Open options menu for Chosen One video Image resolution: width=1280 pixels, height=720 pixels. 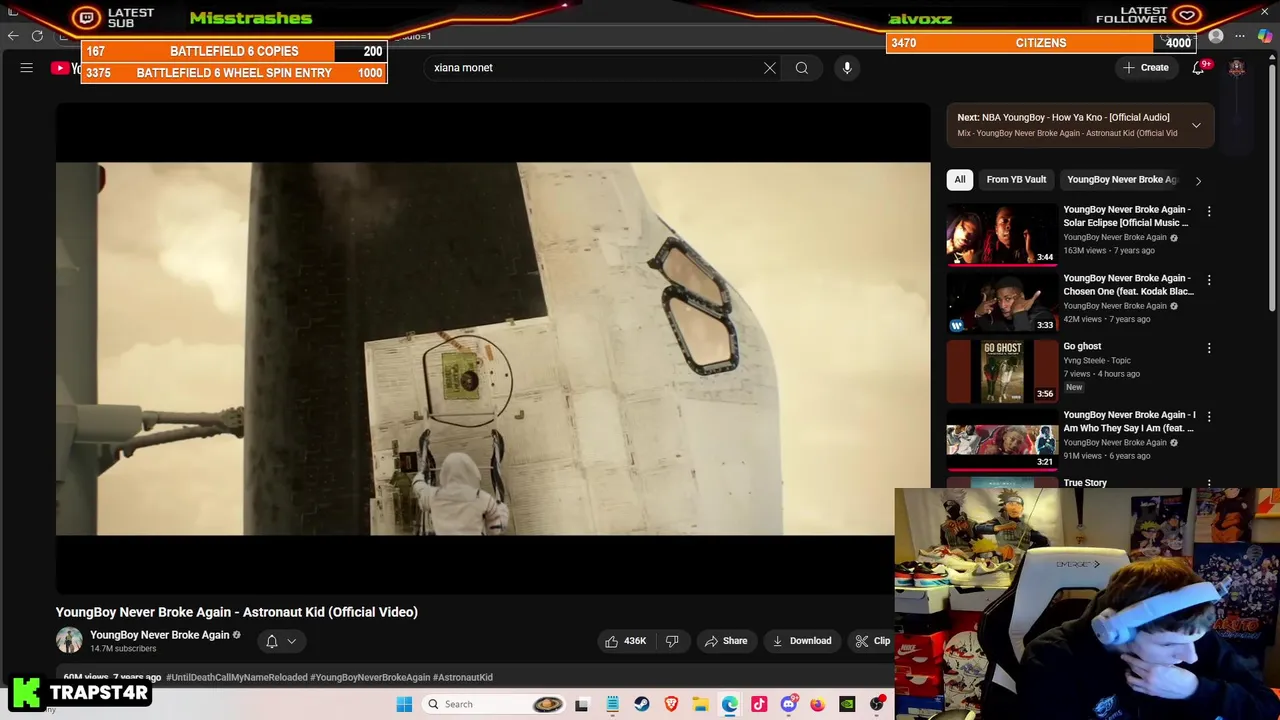click(x=1209, y=280)
